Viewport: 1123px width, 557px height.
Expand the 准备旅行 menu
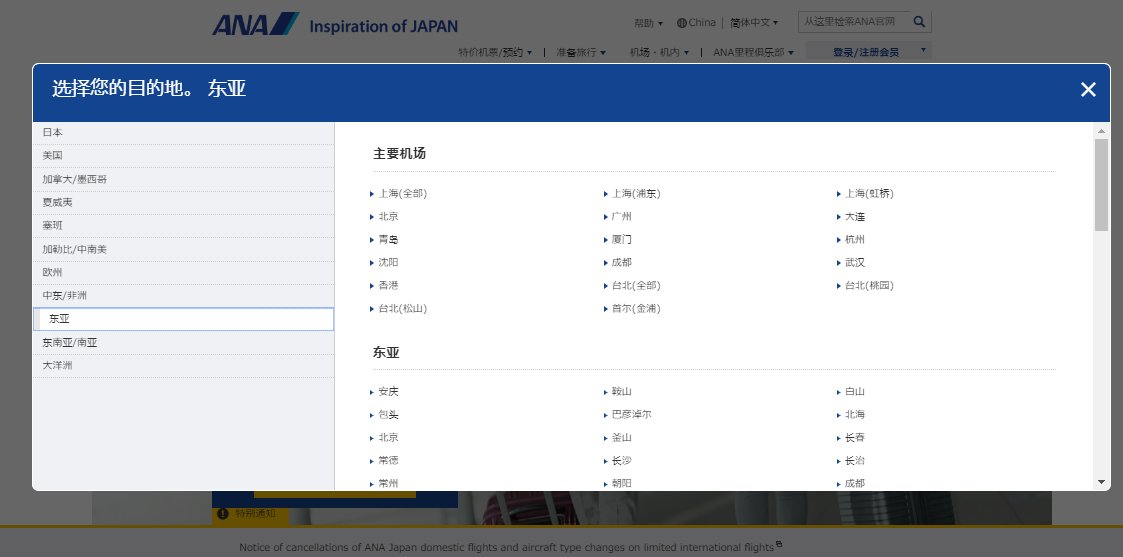(x=581, y=52)
